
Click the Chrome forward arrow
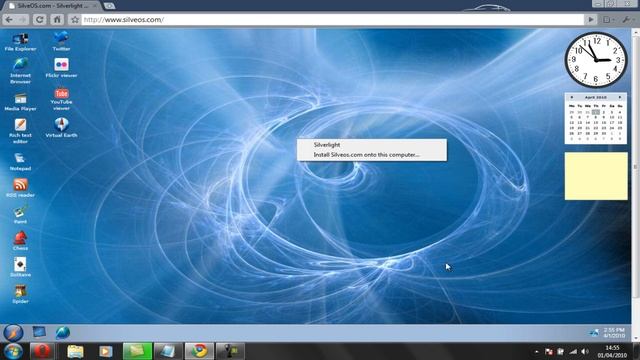[22, 20]
